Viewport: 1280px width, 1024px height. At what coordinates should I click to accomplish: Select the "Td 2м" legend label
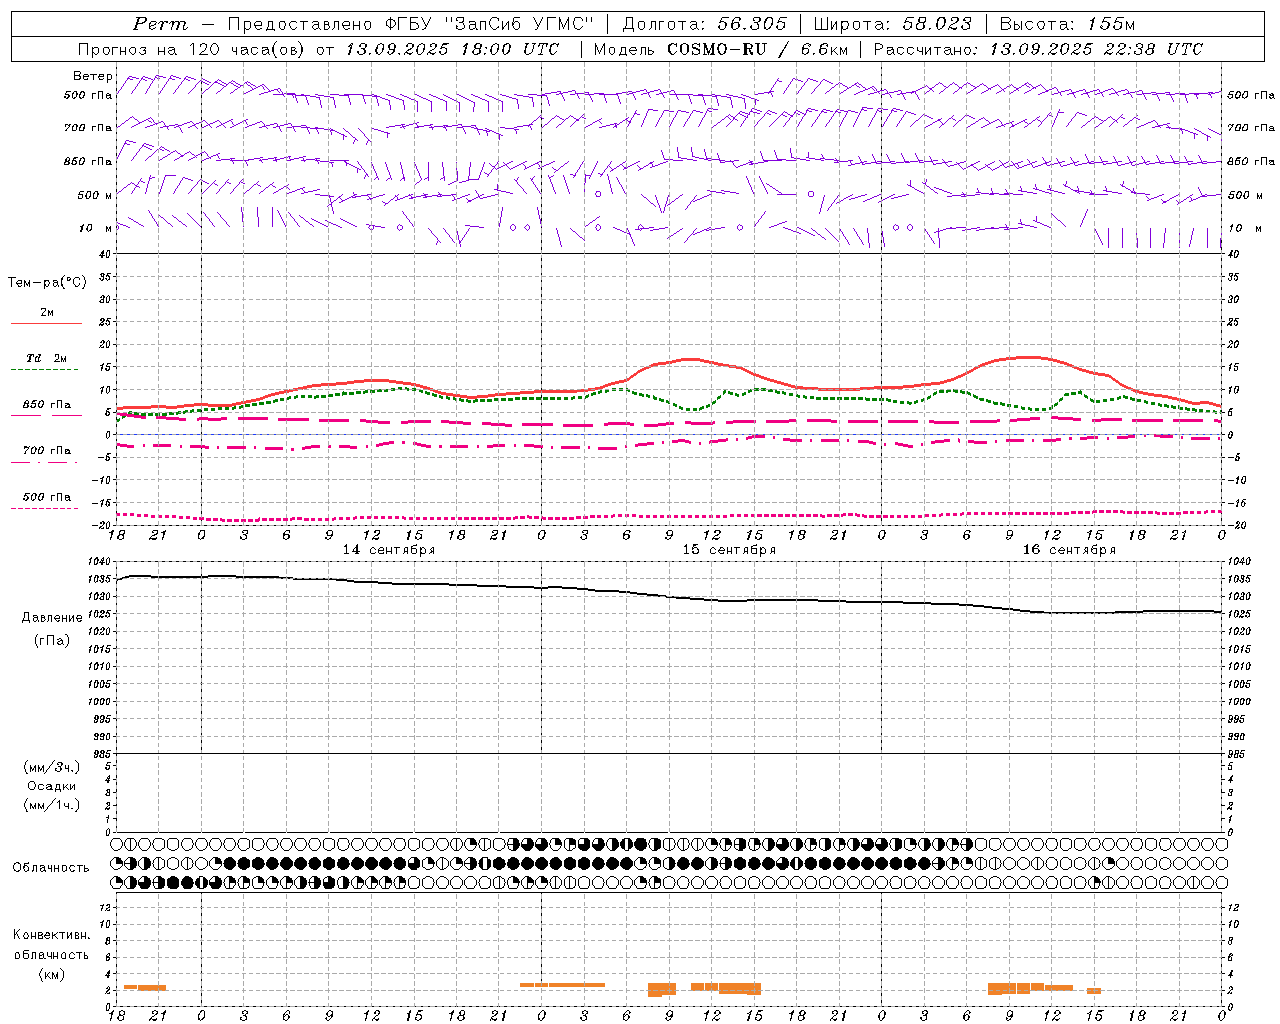[47, 358]
